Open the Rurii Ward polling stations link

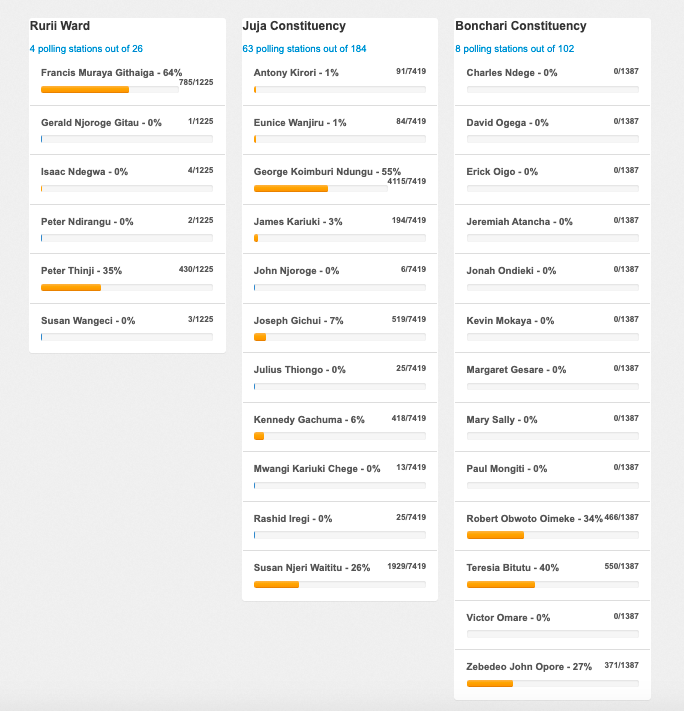click(x=86, y=49)
